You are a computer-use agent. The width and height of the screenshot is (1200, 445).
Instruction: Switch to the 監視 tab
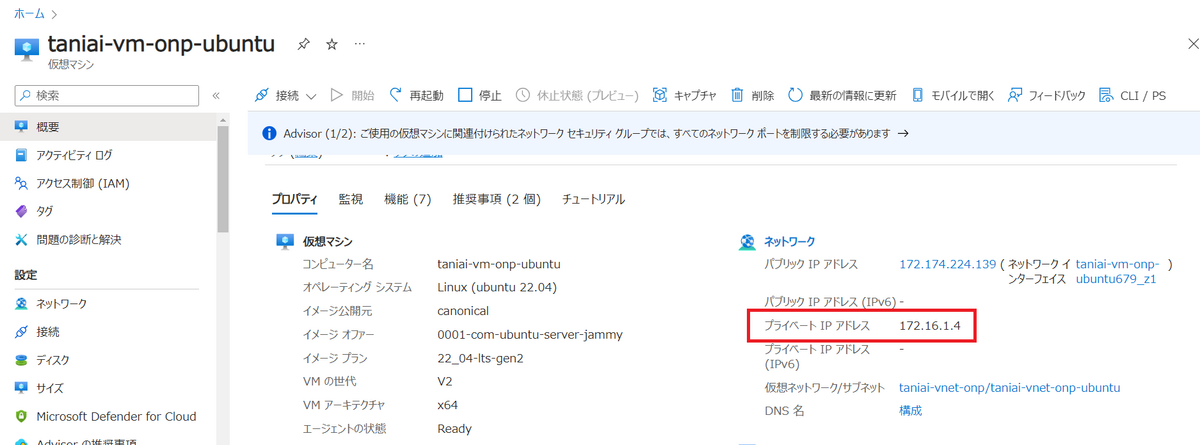(x=350, y=199)
